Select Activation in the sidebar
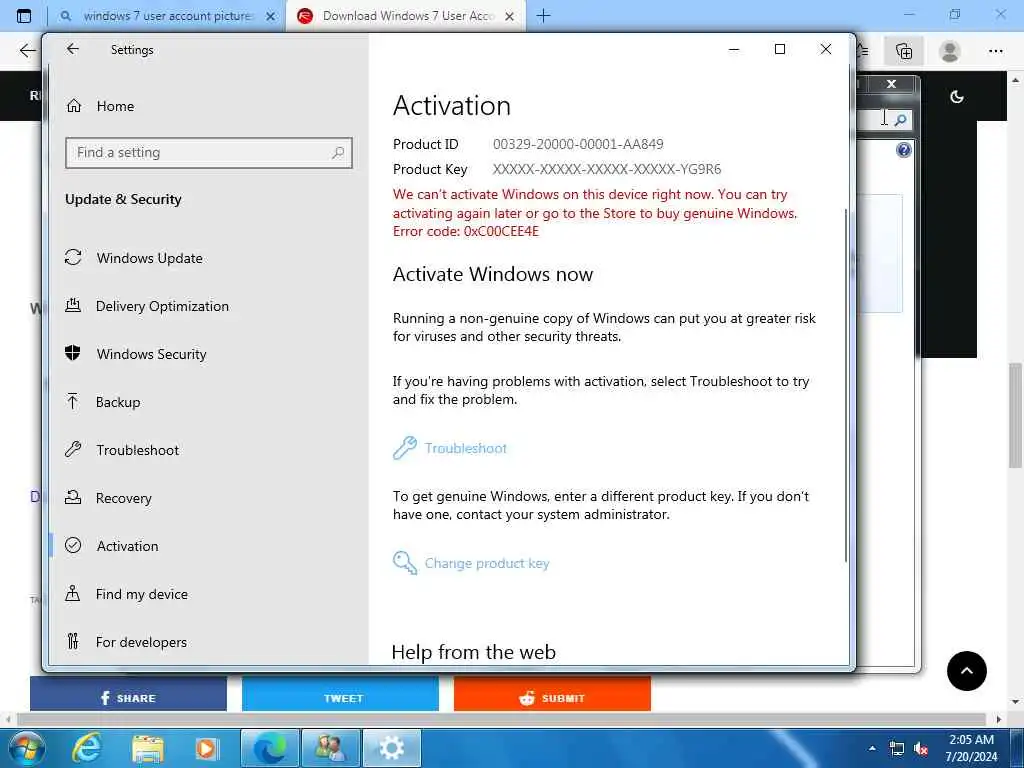This screenshot has width=1024, height=768. tap(112, 546)
